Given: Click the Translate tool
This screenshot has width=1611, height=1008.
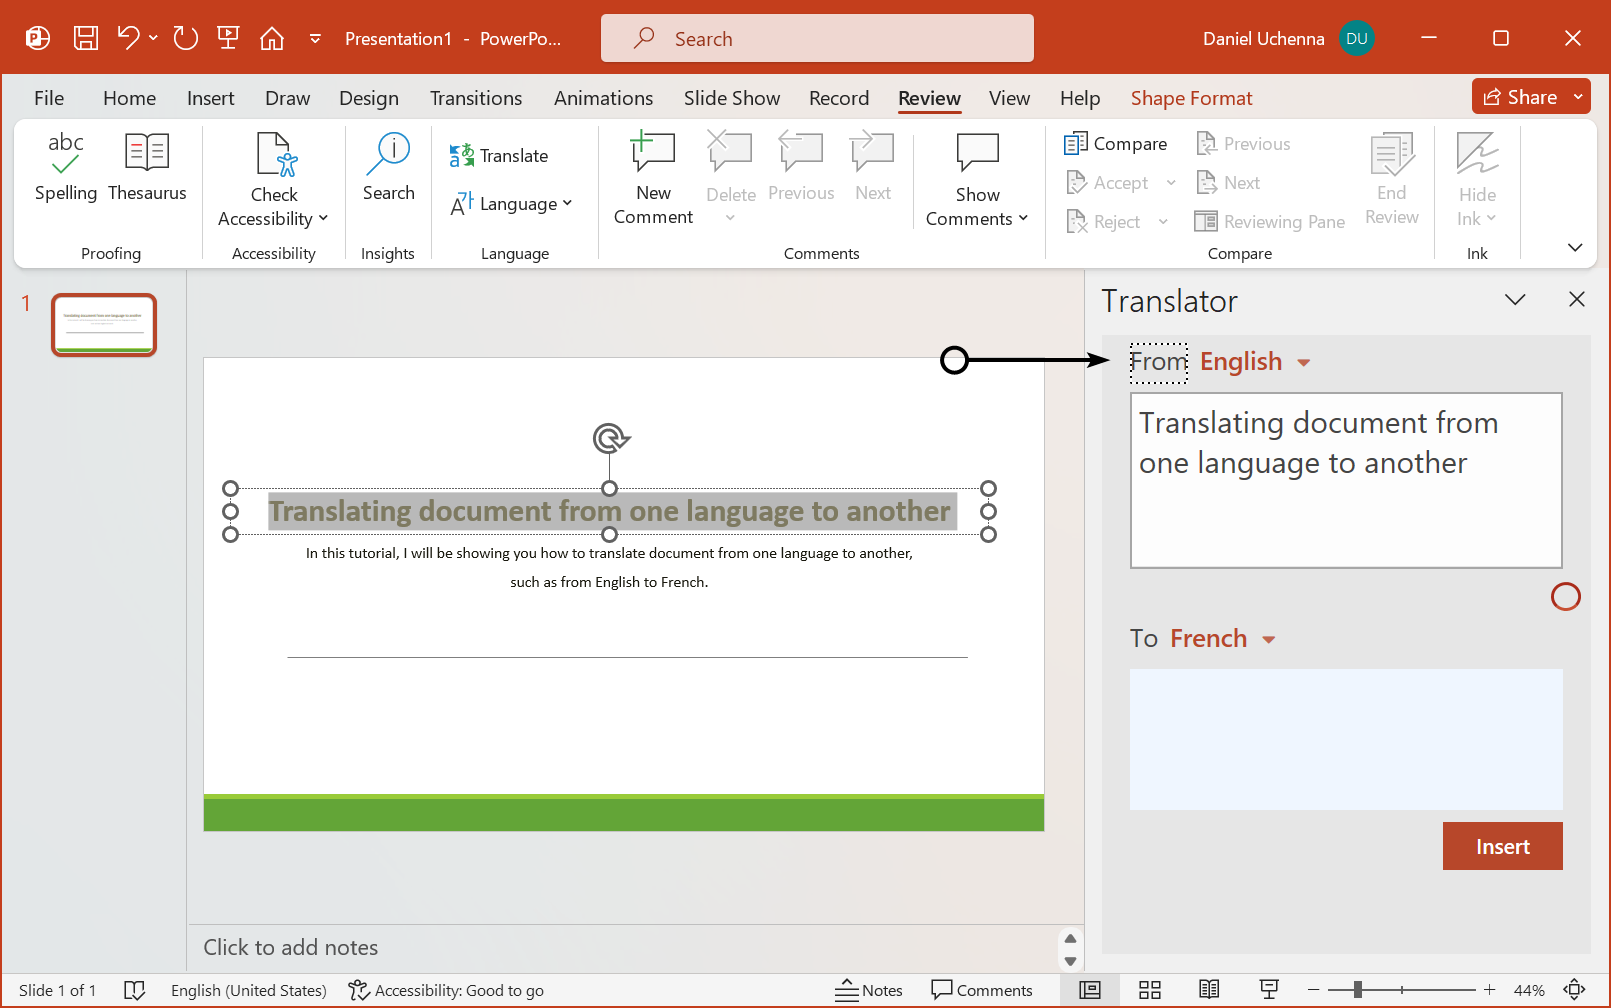Looking at the screenshot, I should tap(499, 155).
